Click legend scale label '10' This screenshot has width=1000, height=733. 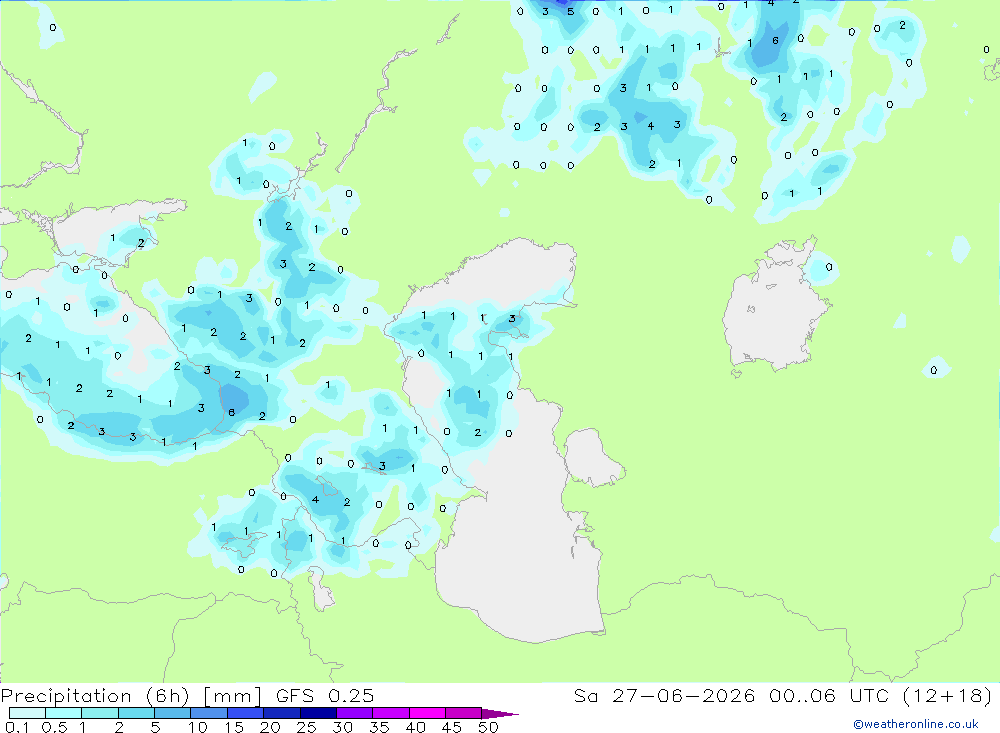[198, 727]
